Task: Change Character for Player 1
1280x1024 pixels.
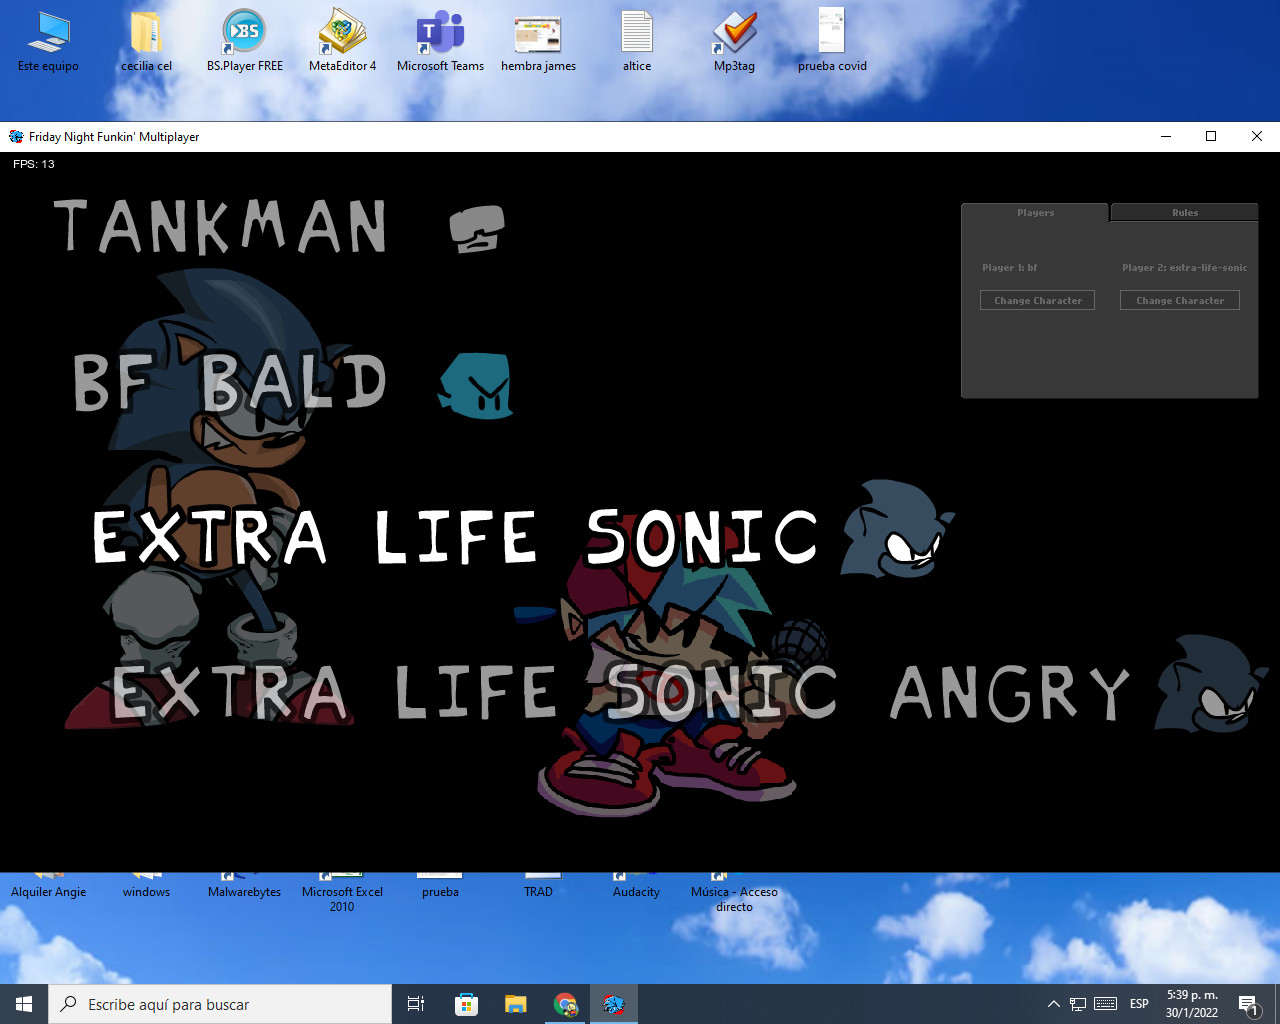Action: 1037,300
